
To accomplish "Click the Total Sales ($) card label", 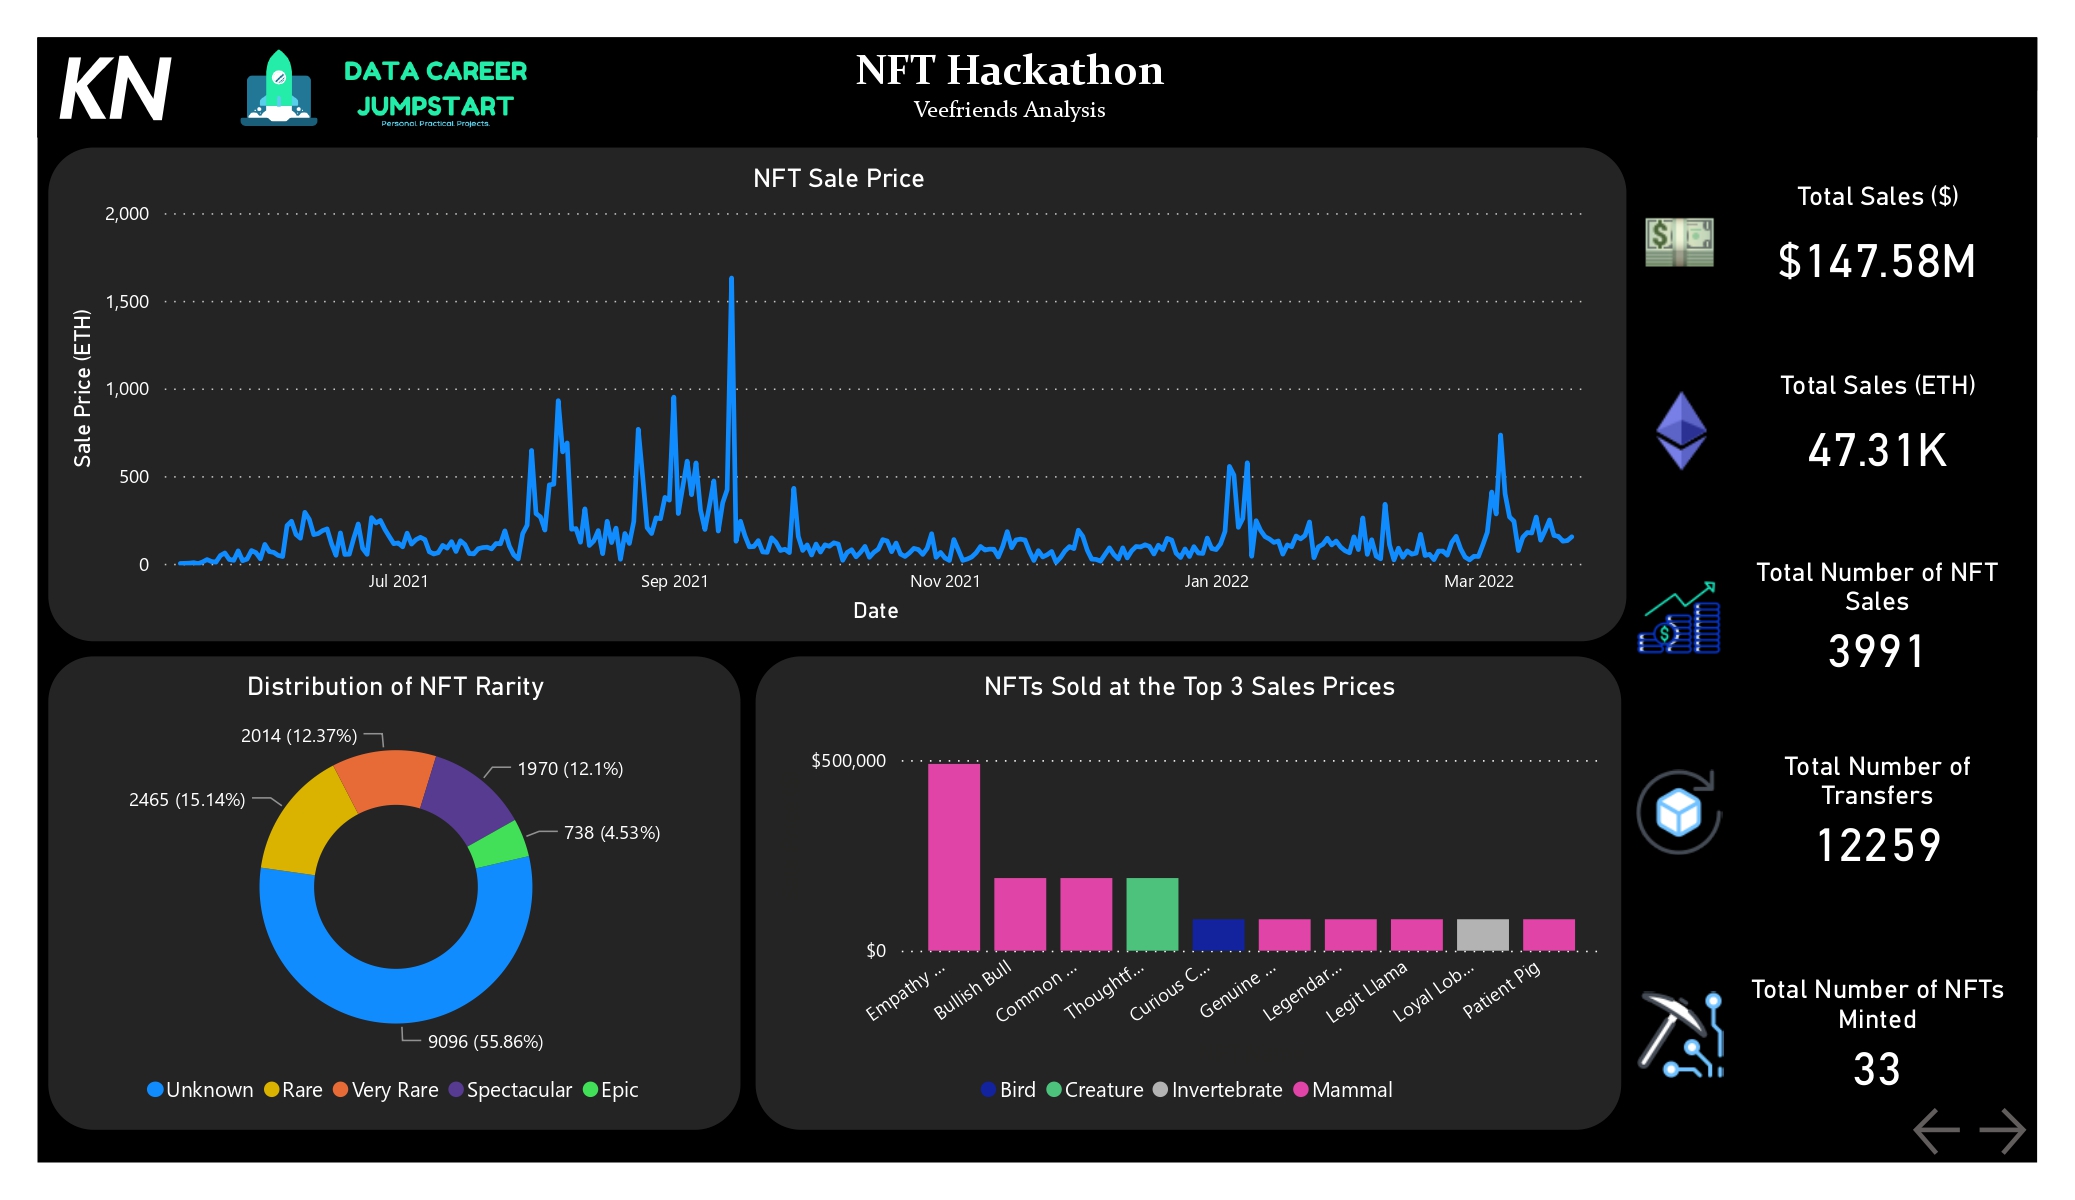I will (1877, 197).
